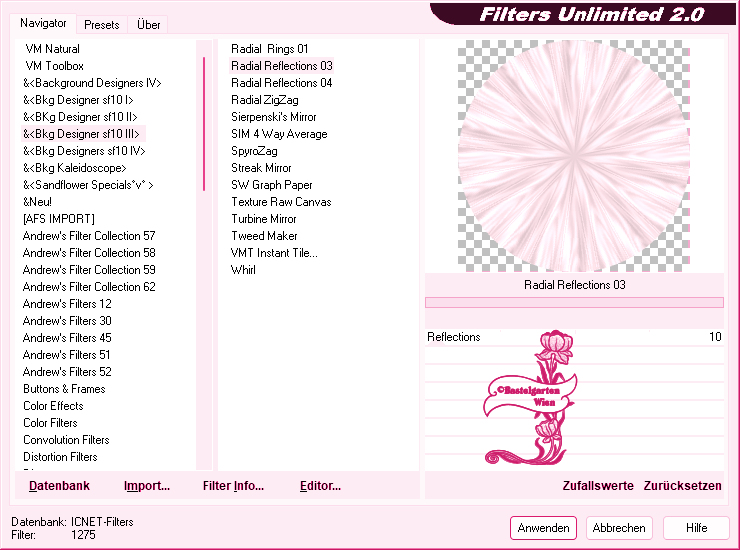Select &<Bkg Designer sf10 I> category

point(78,100)
